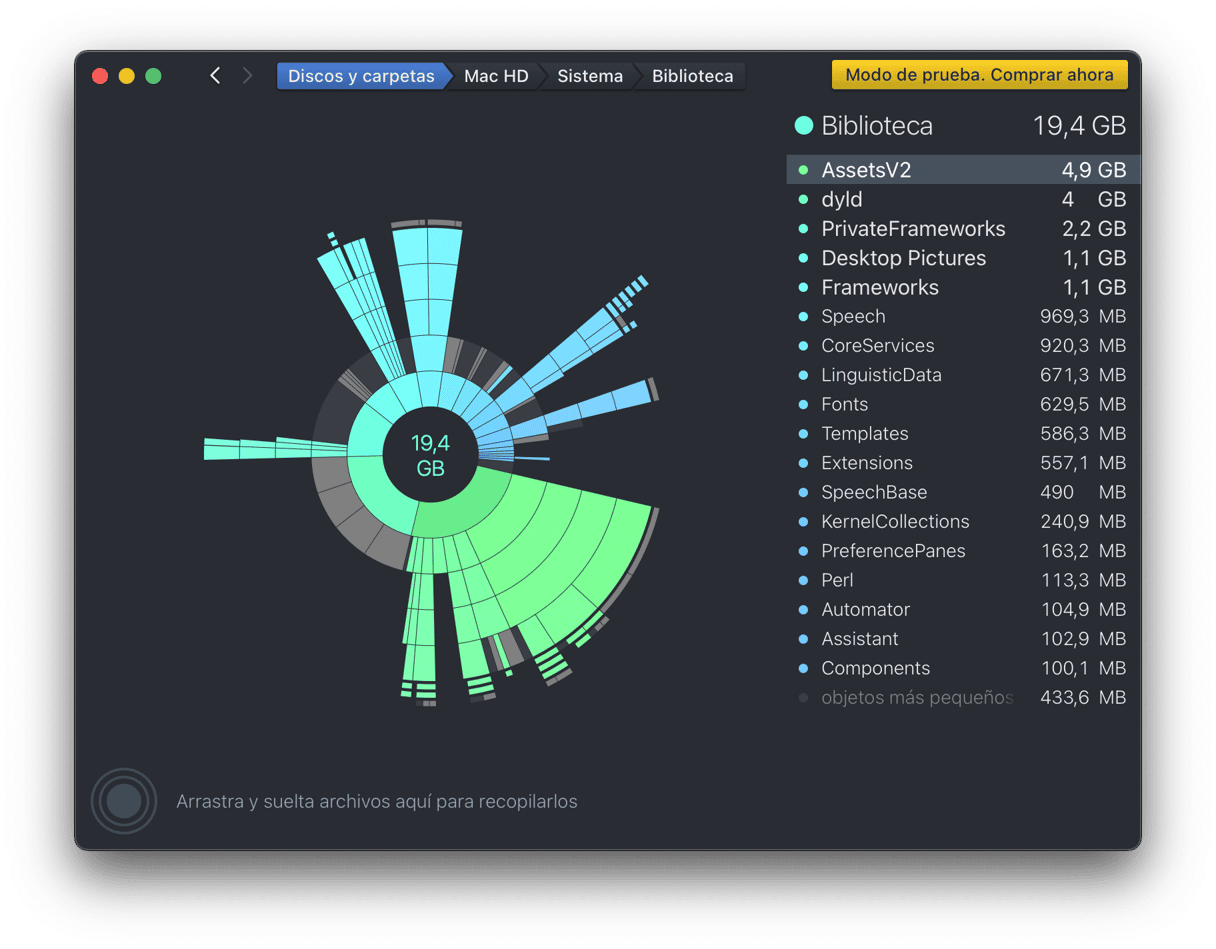
Task: Select SpeechBase folder entry
Action: (x=963, y=493)
